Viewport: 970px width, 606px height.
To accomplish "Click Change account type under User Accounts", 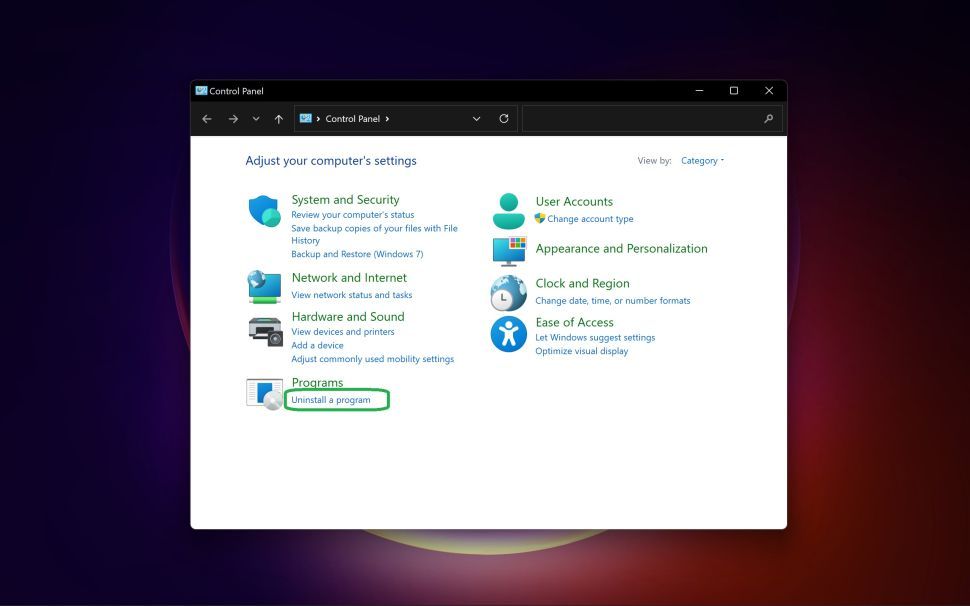I will pyautogui.click(x=590, y=218).
